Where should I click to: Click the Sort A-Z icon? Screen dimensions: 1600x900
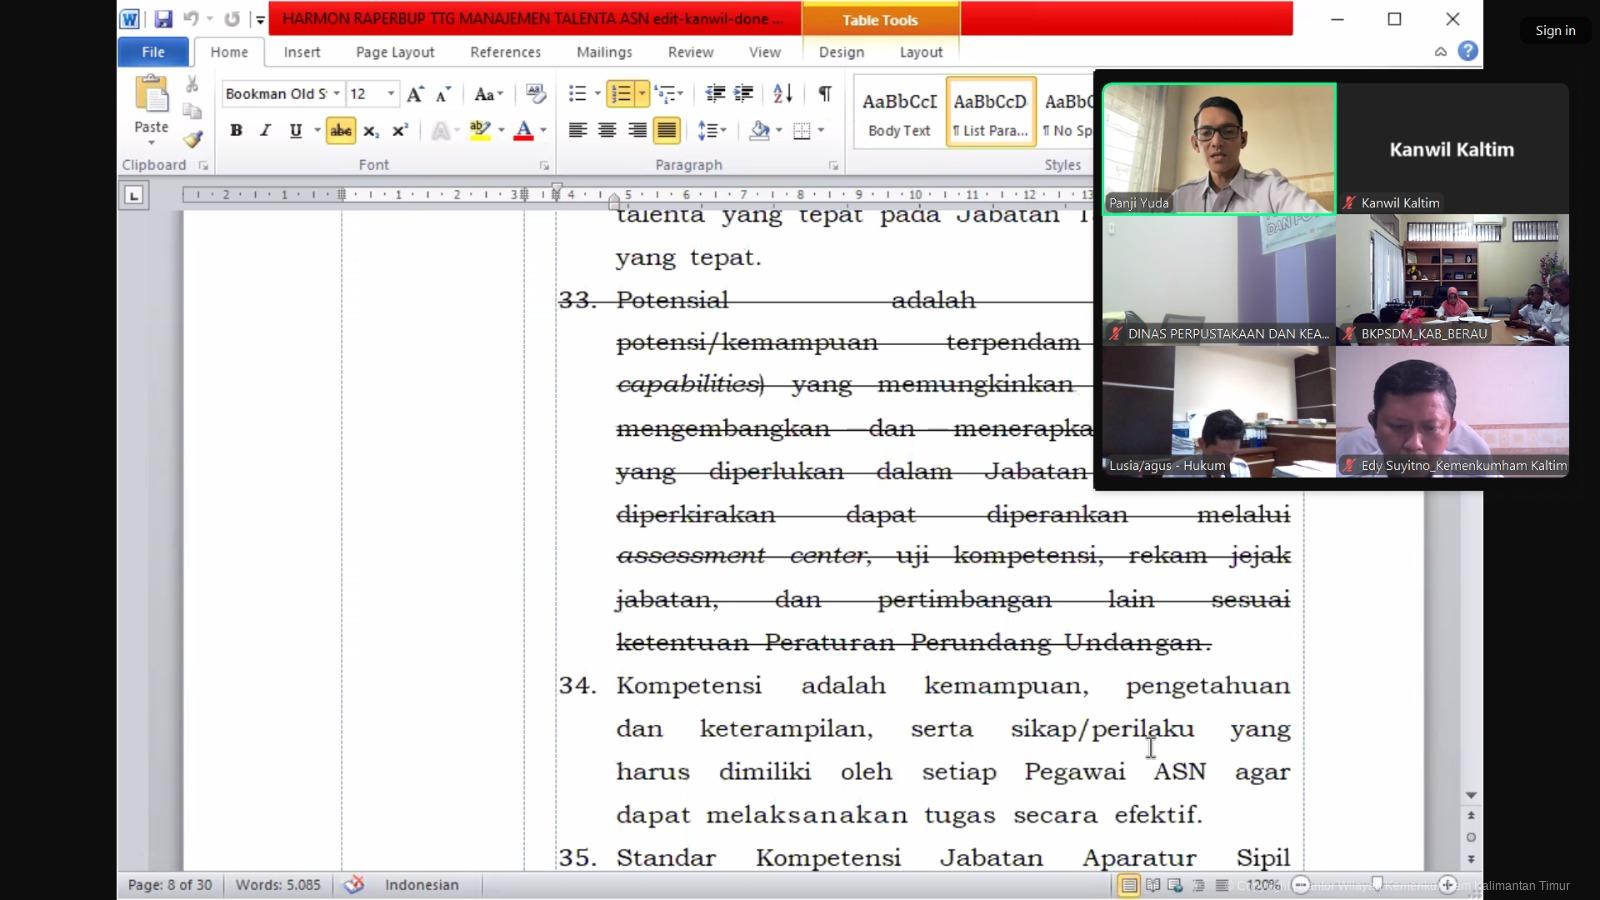(x=783, y=94)
